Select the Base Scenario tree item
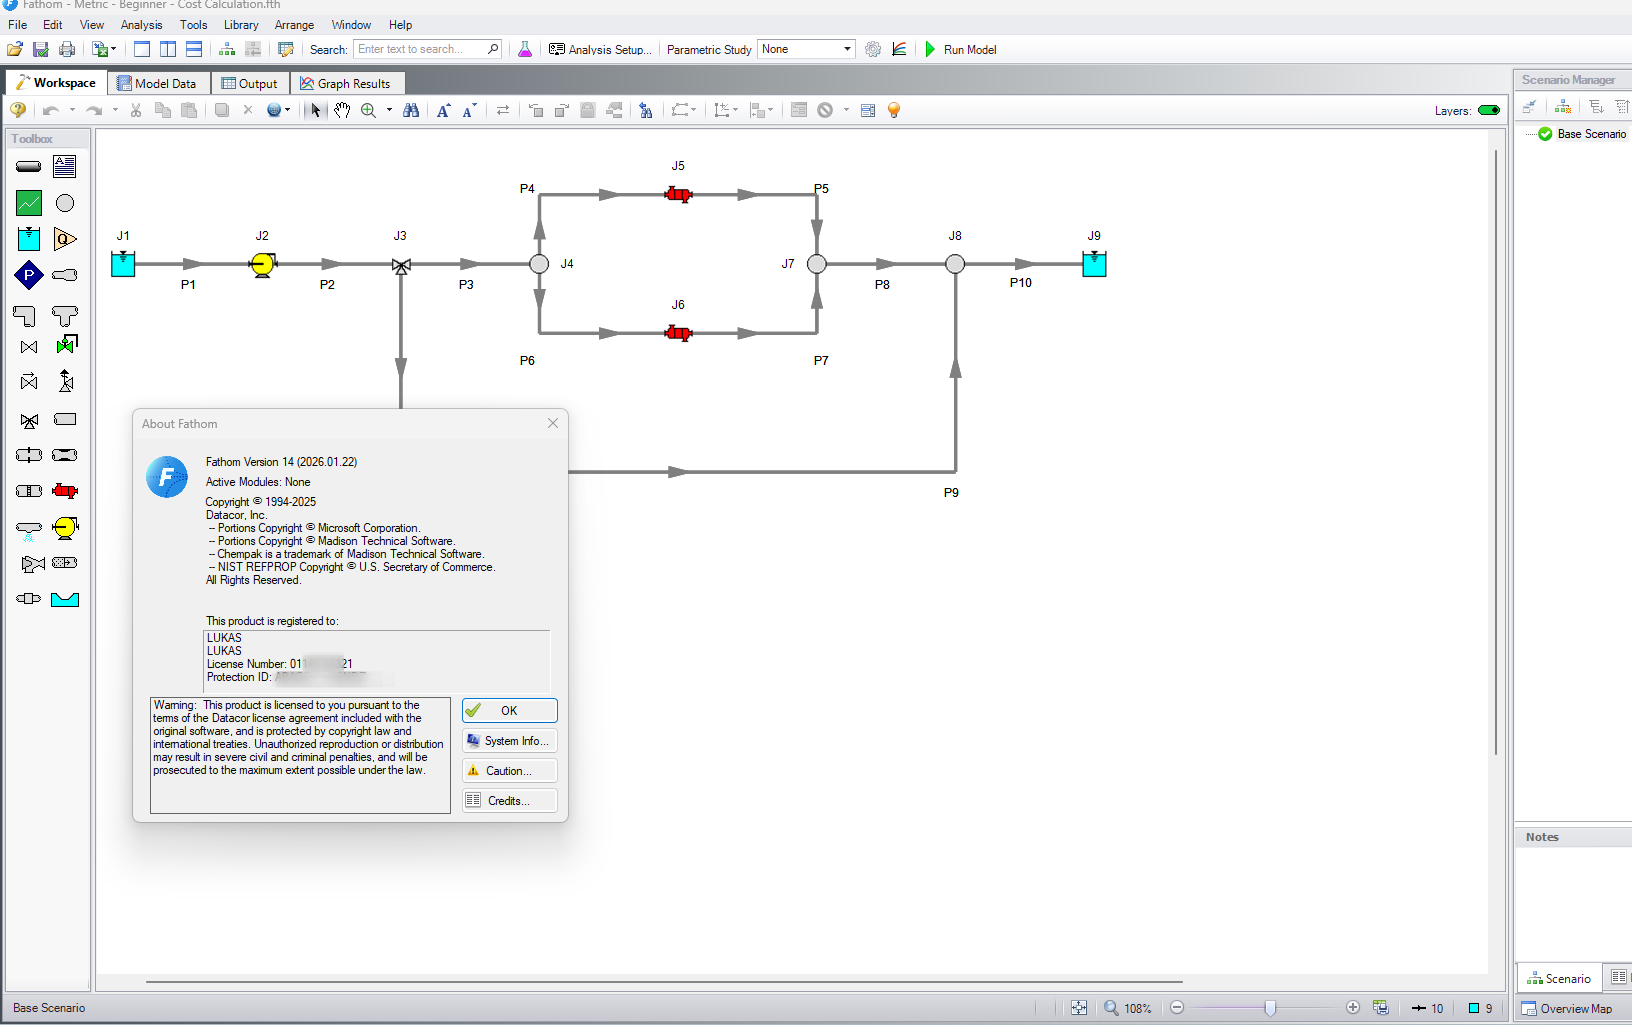The image size is (1632, 1025). (x=1591, y=134)
